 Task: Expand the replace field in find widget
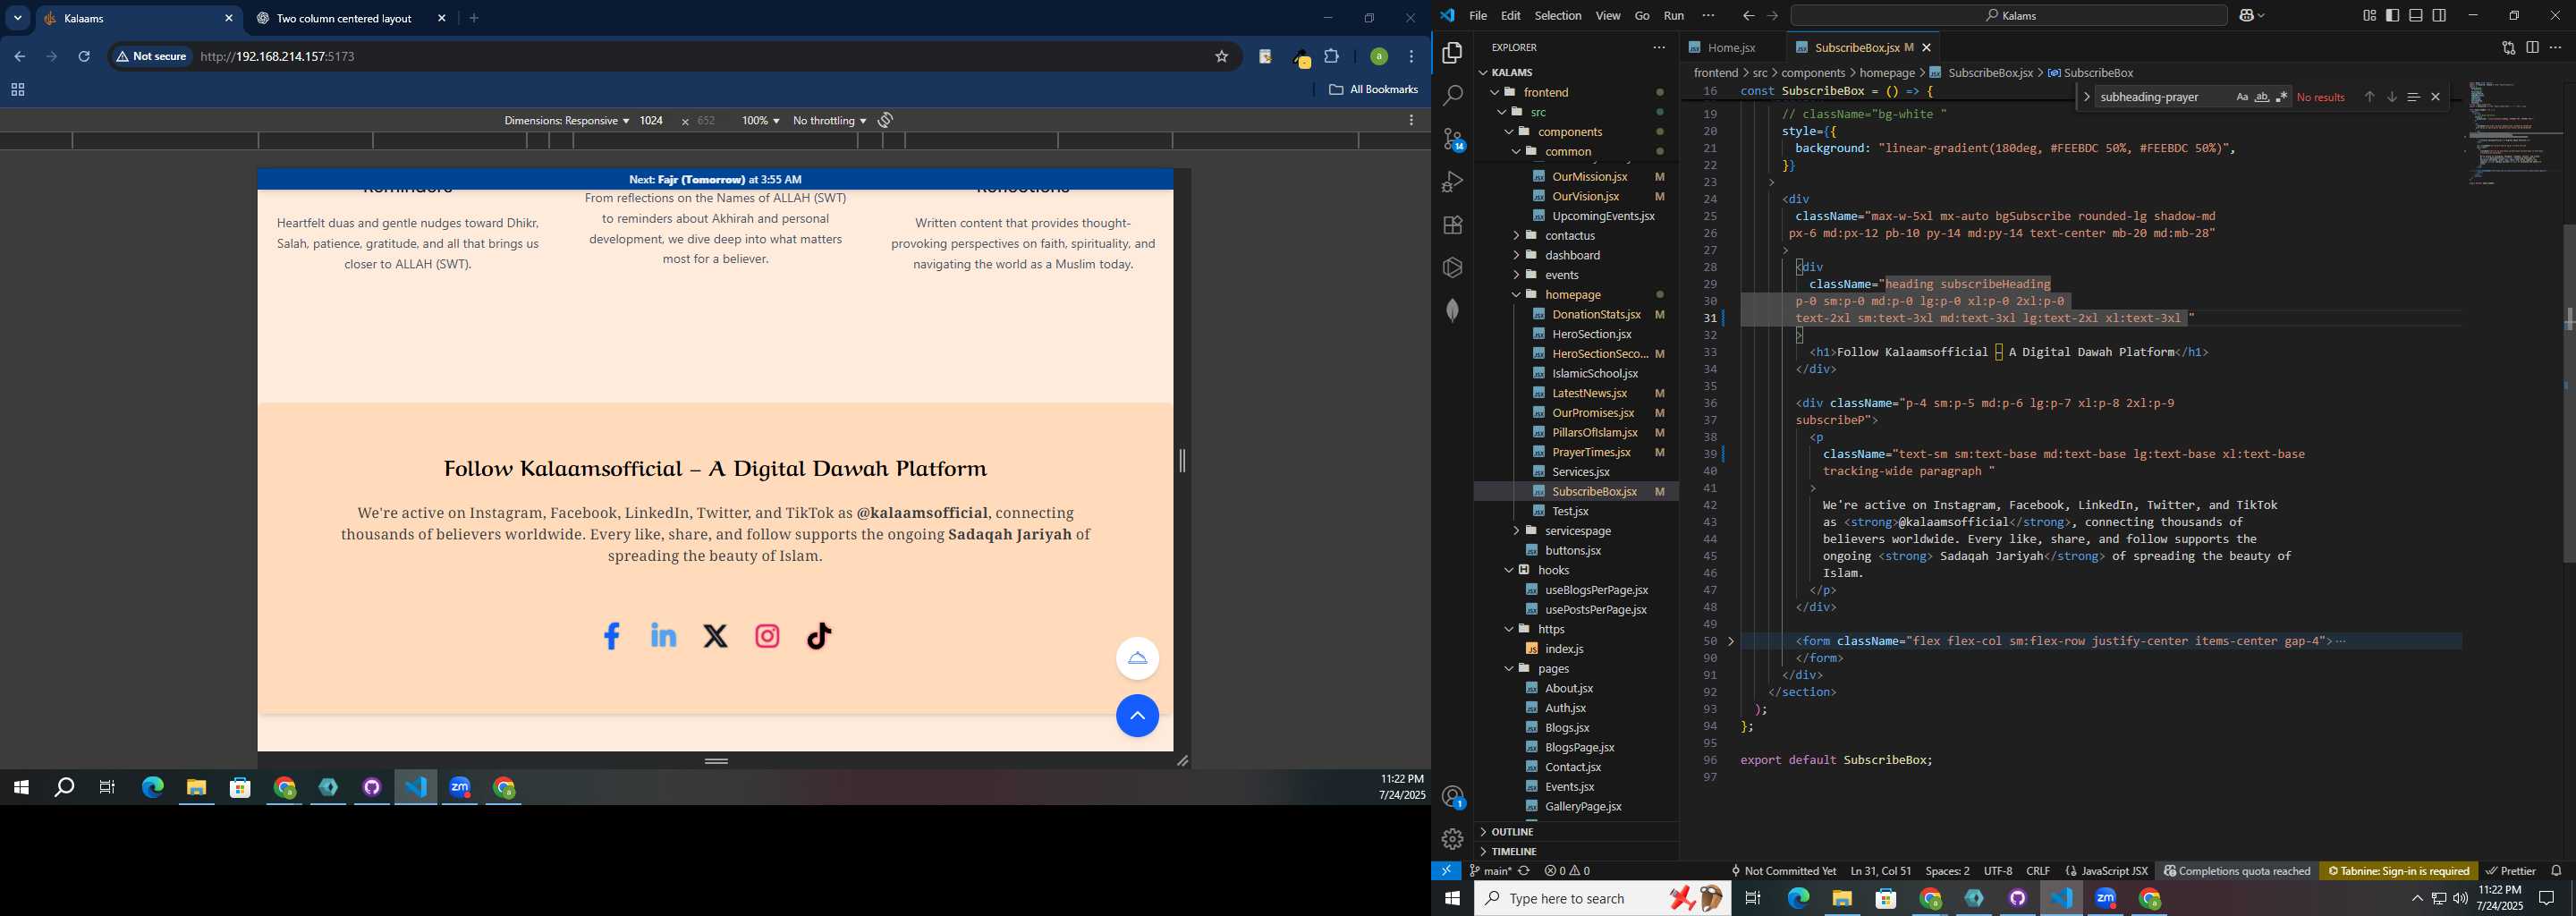coord(2086,97)
